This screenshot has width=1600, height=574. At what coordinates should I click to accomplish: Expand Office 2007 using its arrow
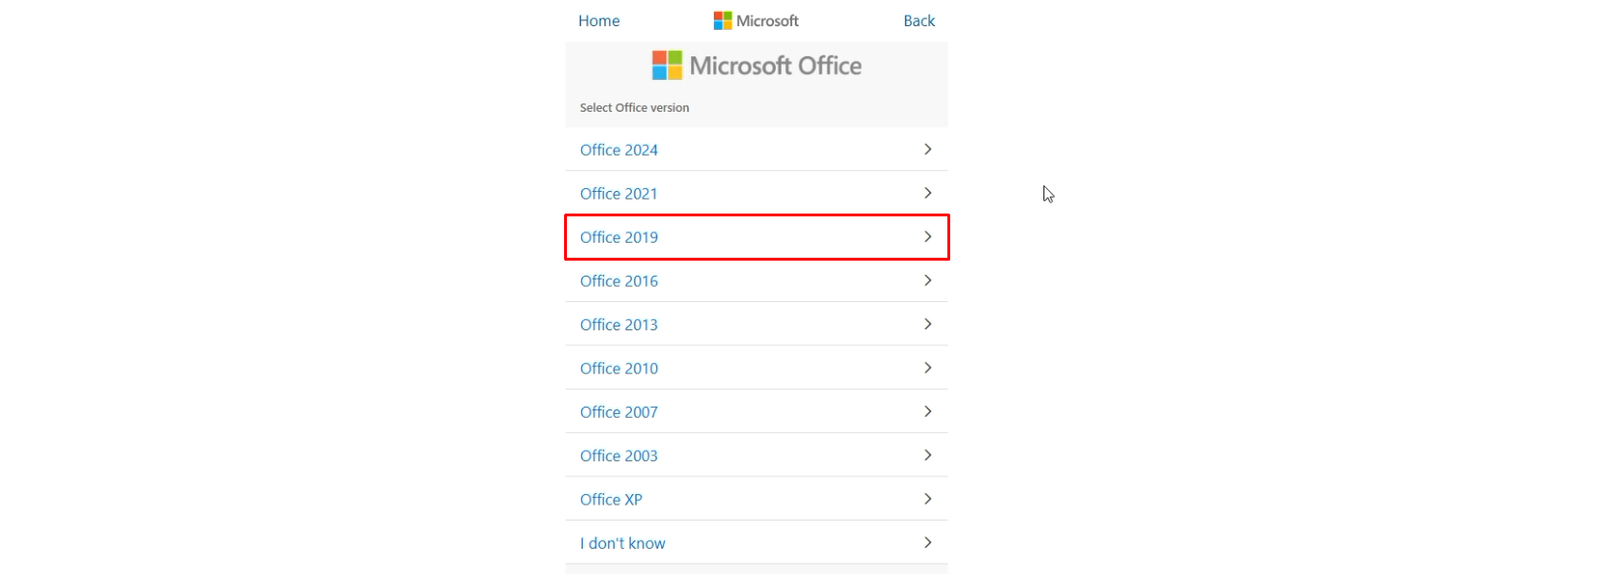coord(928,412)
